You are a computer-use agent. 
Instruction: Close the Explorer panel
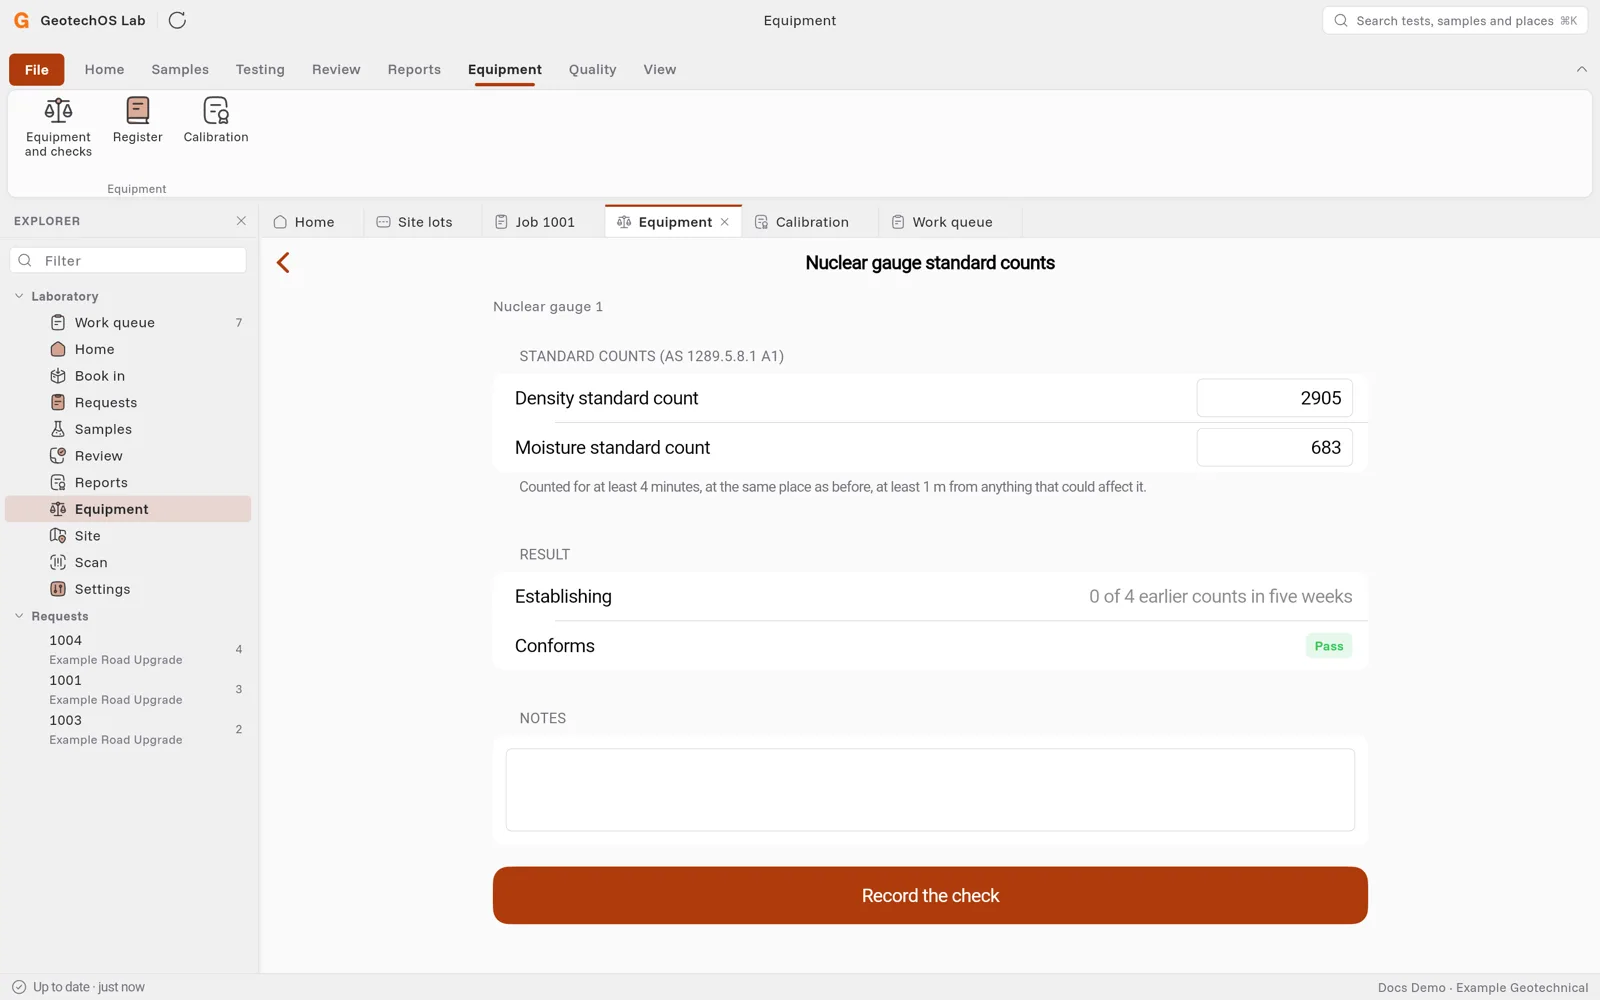pos(241,221)
